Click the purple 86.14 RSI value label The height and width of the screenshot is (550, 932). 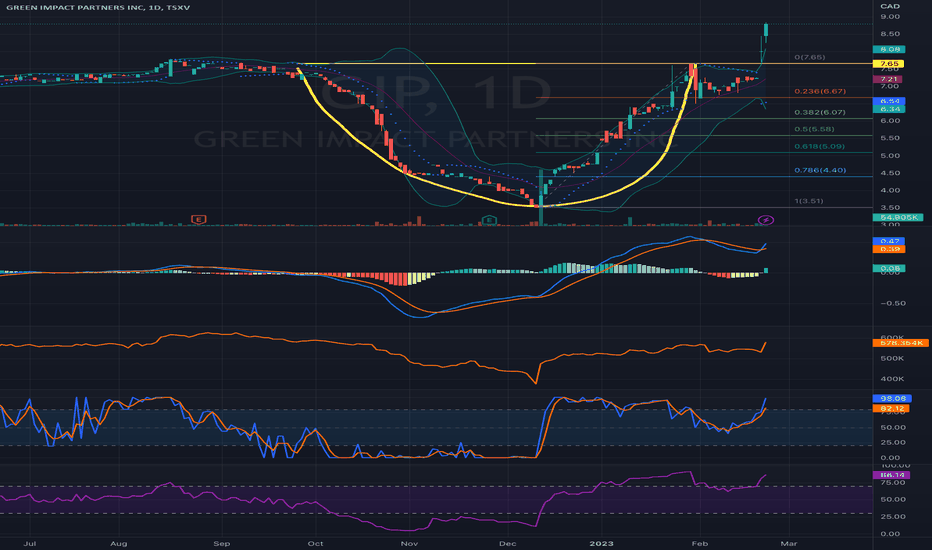tap(892, 475)
